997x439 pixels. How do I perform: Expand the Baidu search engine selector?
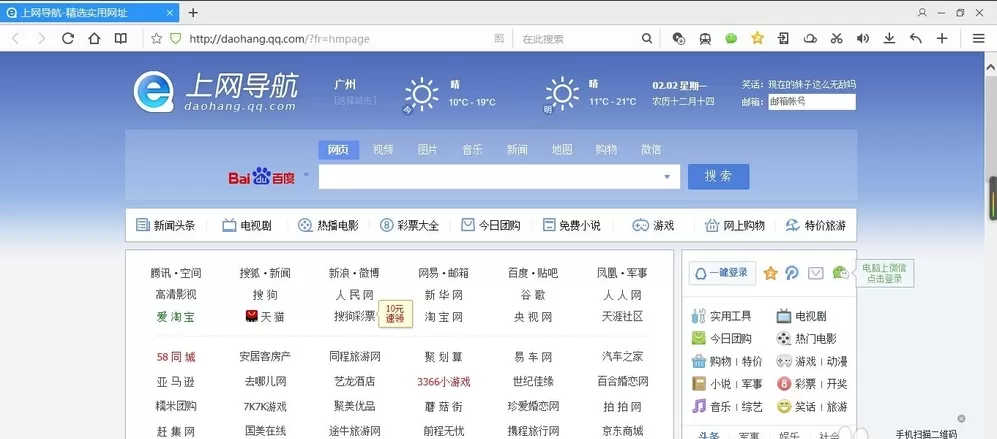(x=306, y=174)
